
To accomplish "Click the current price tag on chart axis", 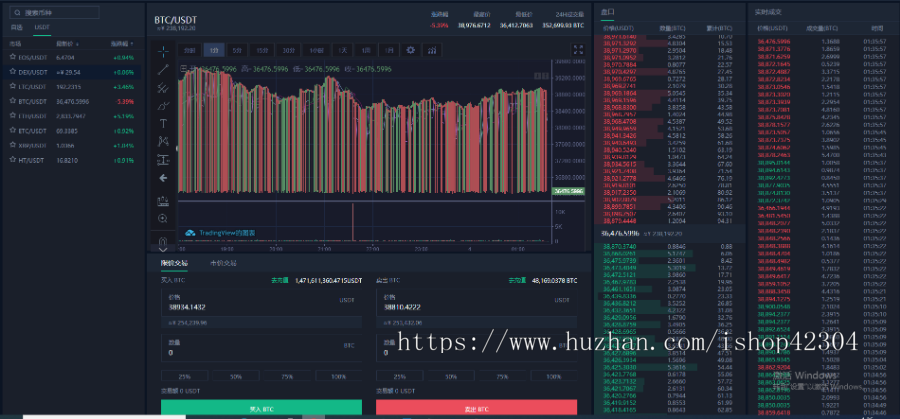I will click(568, 191).
